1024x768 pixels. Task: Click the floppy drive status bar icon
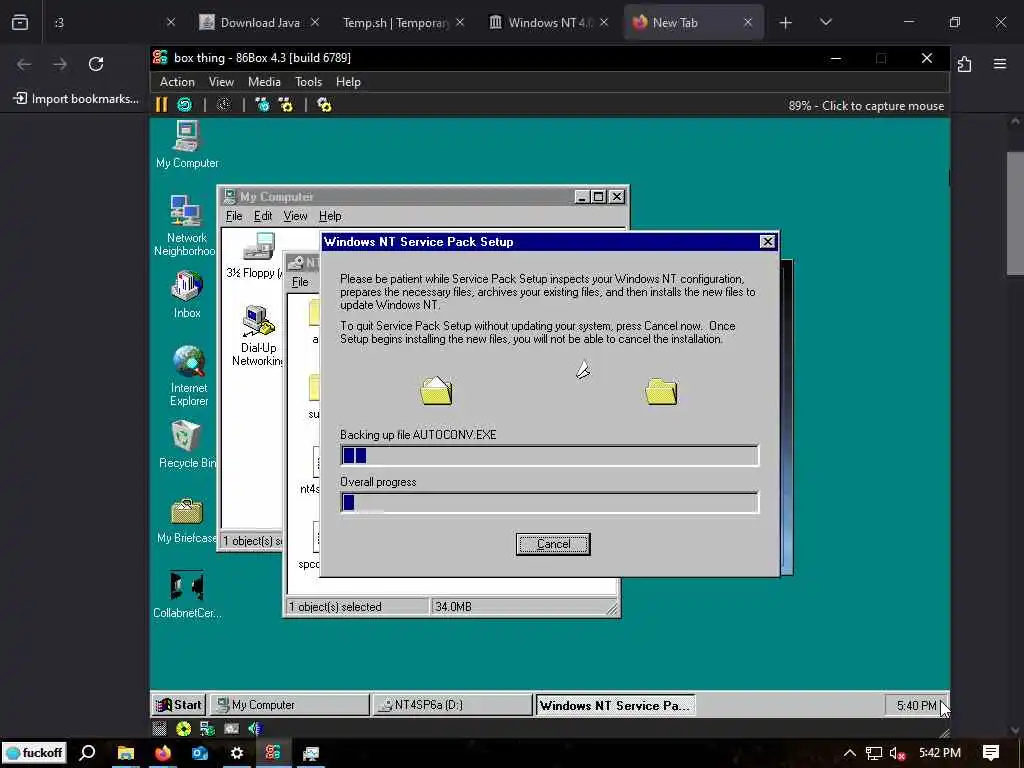(x=159, y=728)
